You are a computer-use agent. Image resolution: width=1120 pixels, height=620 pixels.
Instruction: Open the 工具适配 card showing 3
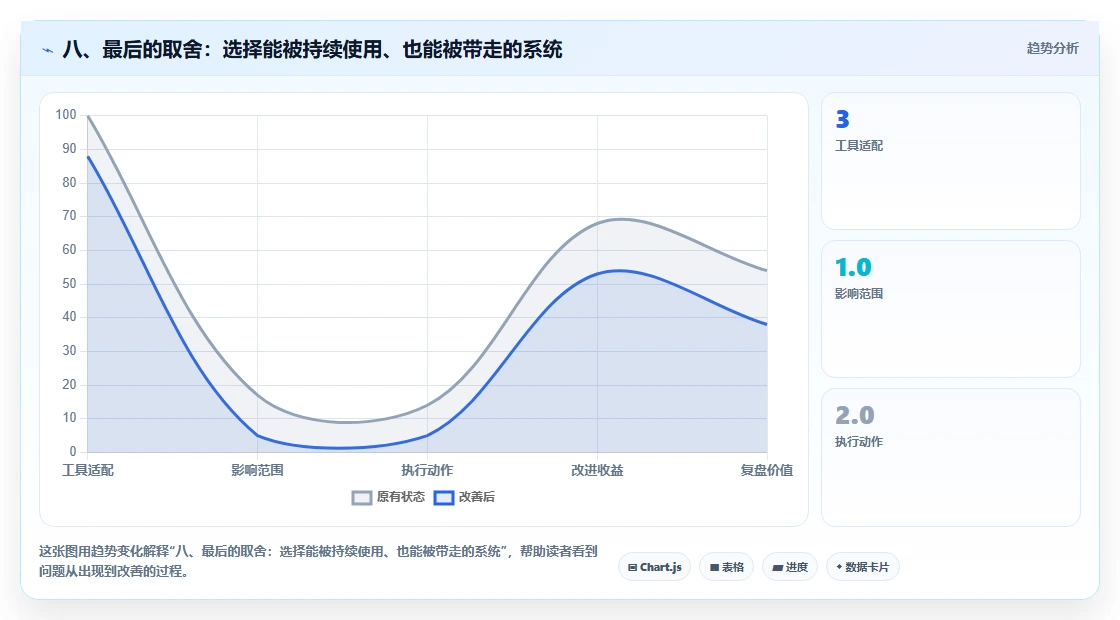tap(951, 161)
